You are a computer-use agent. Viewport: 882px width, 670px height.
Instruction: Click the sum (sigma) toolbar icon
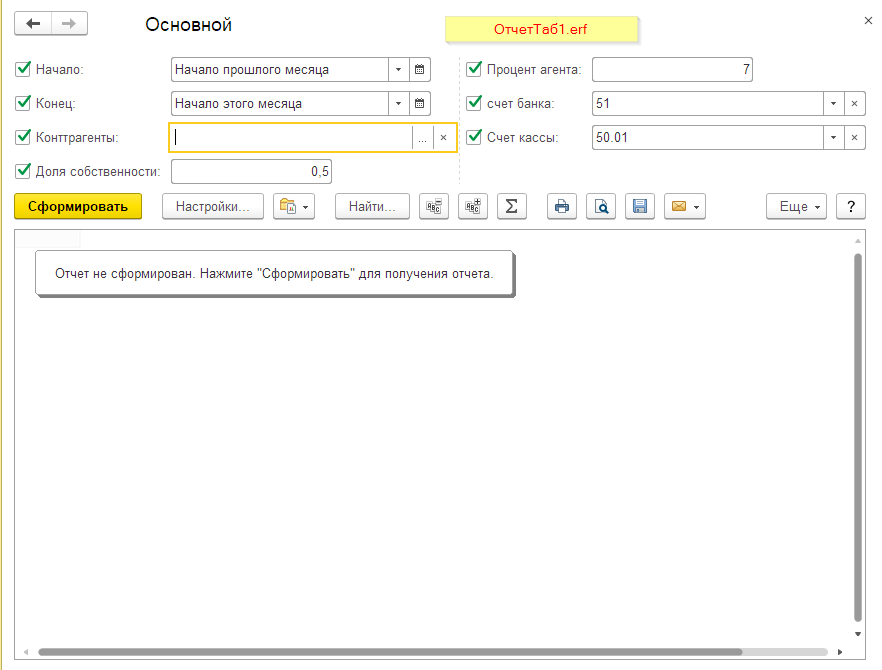[511, 206]
